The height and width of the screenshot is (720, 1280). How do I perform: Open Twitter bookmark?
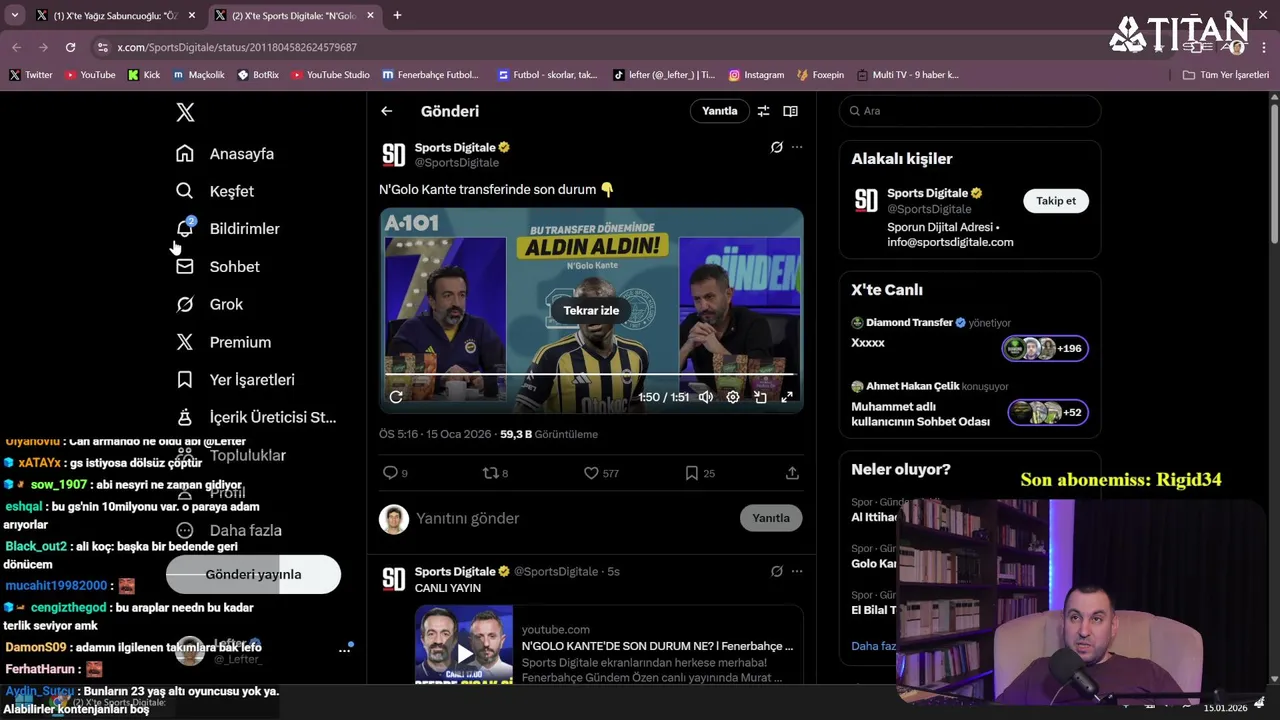click(31, 75)
